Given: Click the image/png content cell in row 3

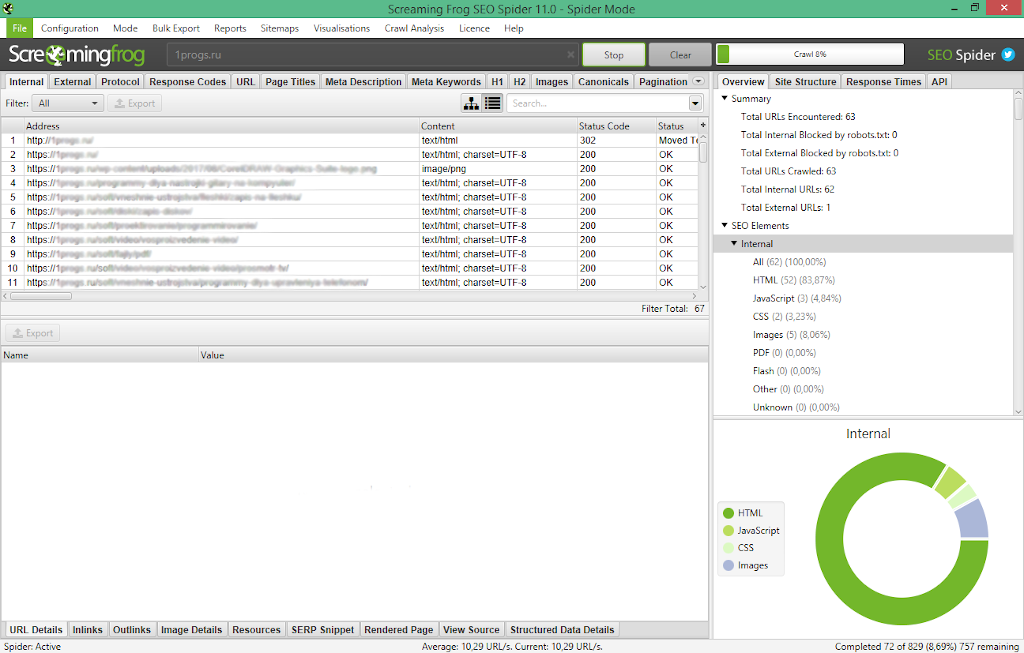Looking at the screenshot, I should [498, 168].
